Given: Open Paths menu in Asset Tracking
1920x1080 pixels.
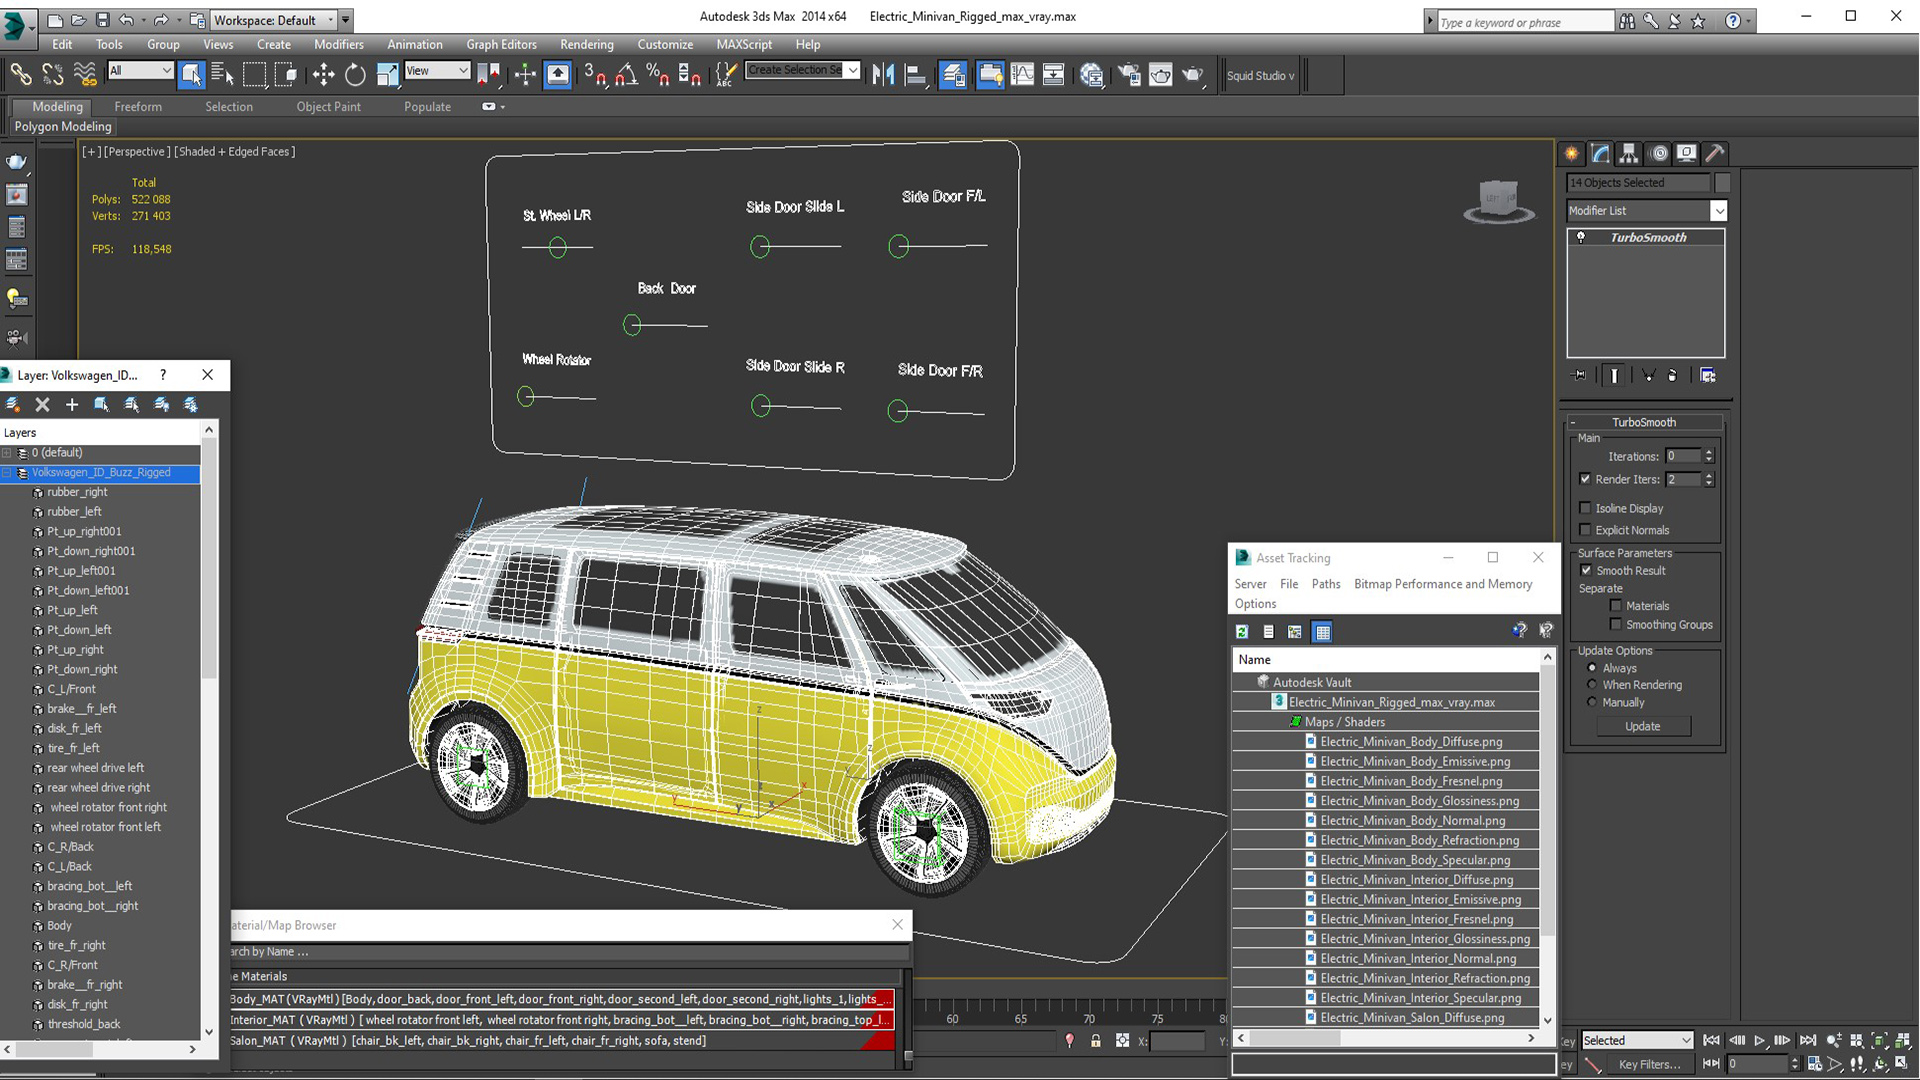Looking at the screenshot, I should (x=1325, y=584).
